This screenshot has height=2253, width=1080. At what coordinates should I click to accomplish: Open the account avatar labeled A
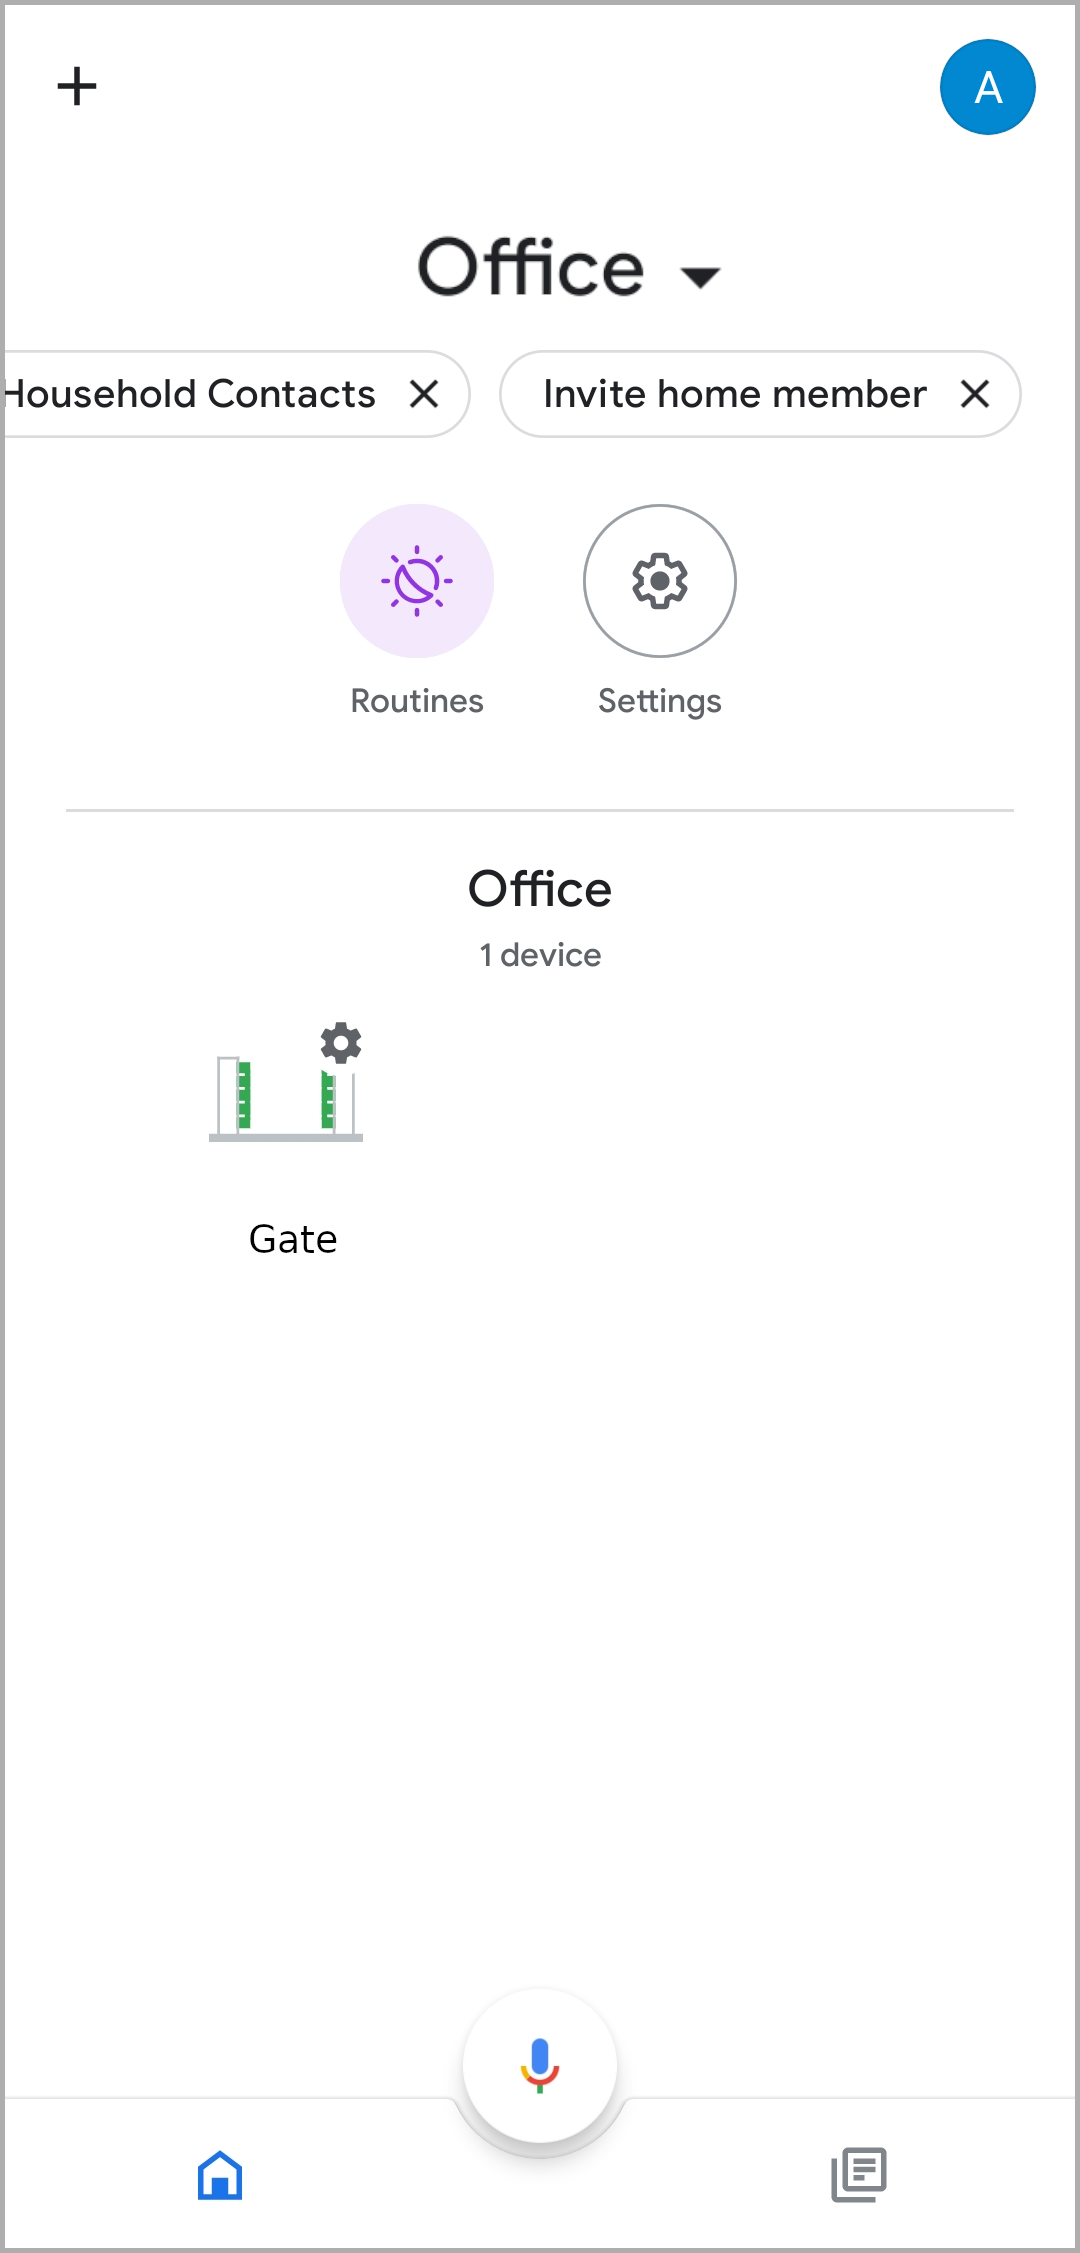pyautogui.click(x=987, y=87)
